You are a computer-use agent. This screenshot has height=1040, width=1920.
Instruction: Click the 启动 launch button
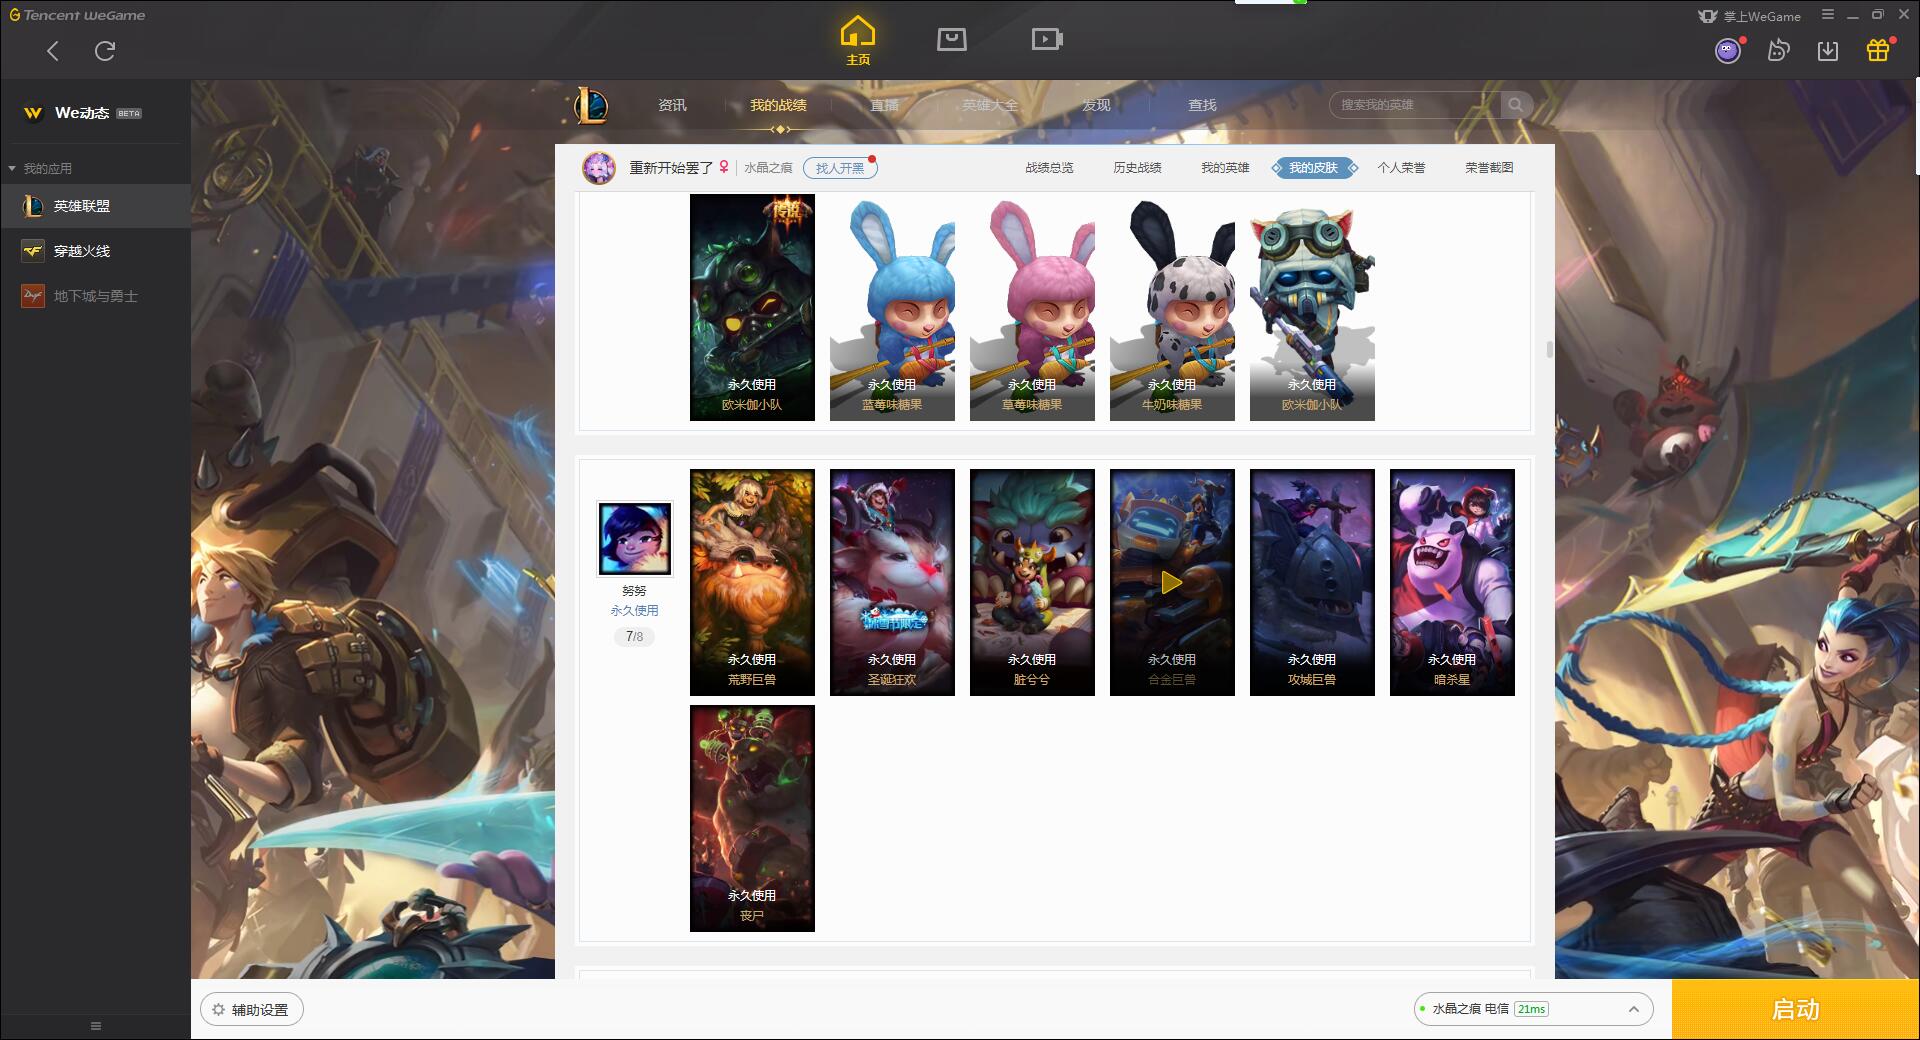tap(1795, 1010)
